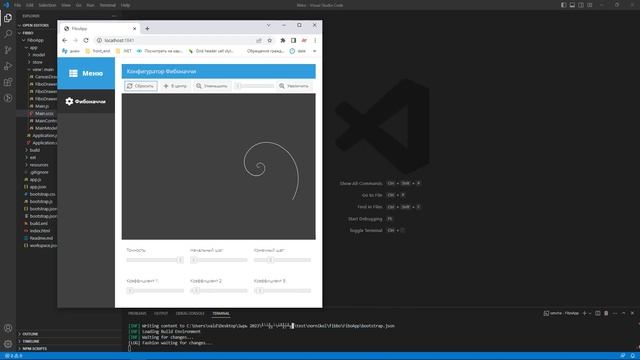Adjust the Коэффициент 1 slider
The image size is (640, 360).
[155, 291]
